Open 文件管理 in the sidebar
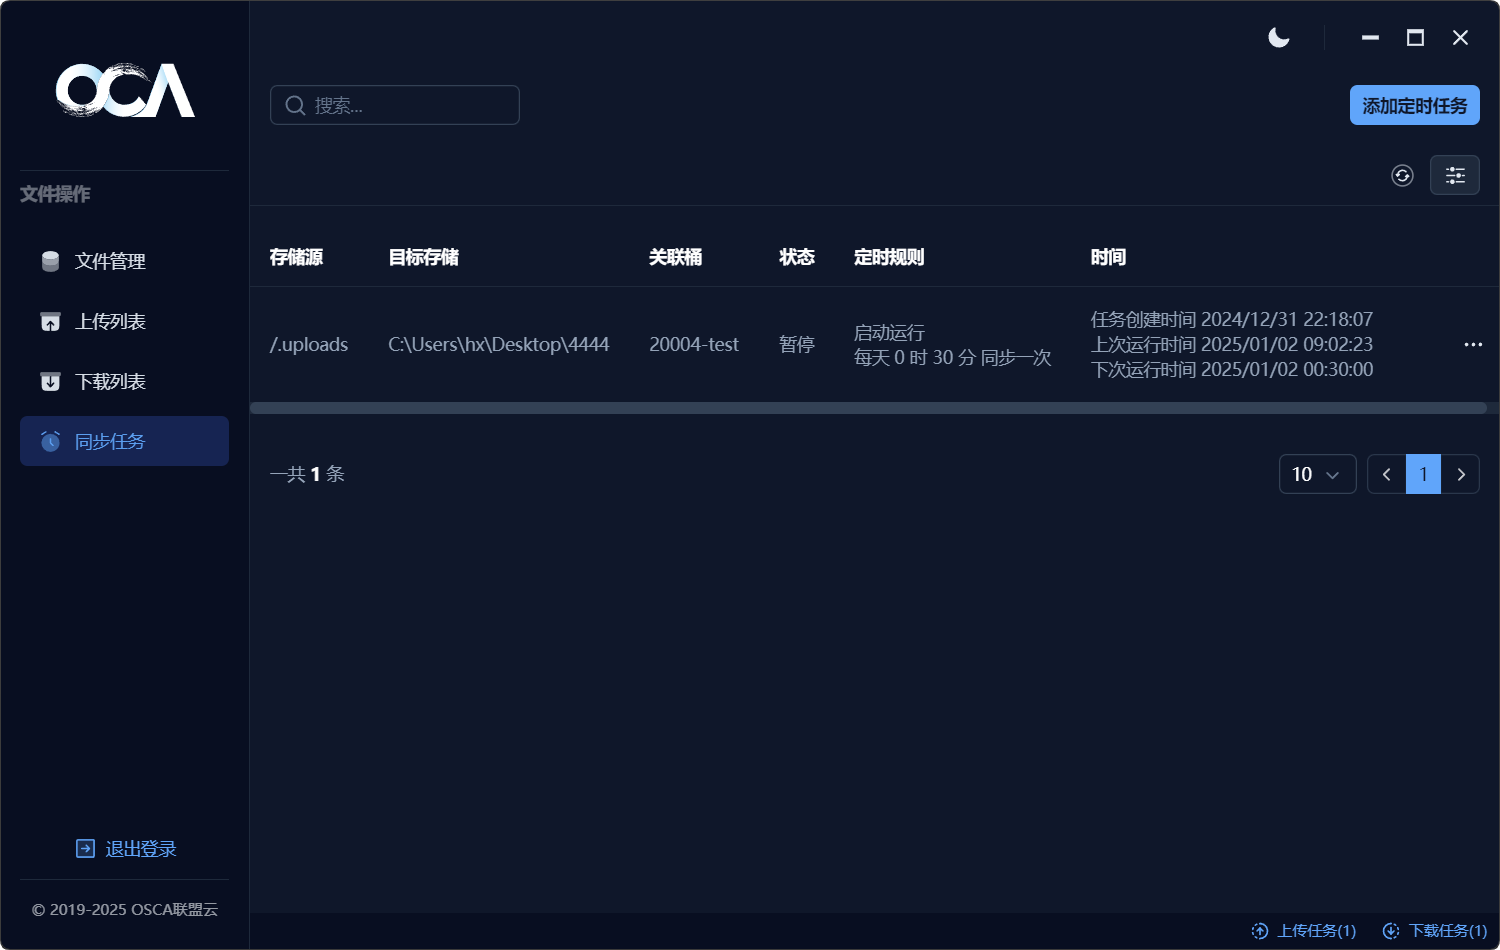This screenshot has height=950, width=1500. click(x=110, y=262)
